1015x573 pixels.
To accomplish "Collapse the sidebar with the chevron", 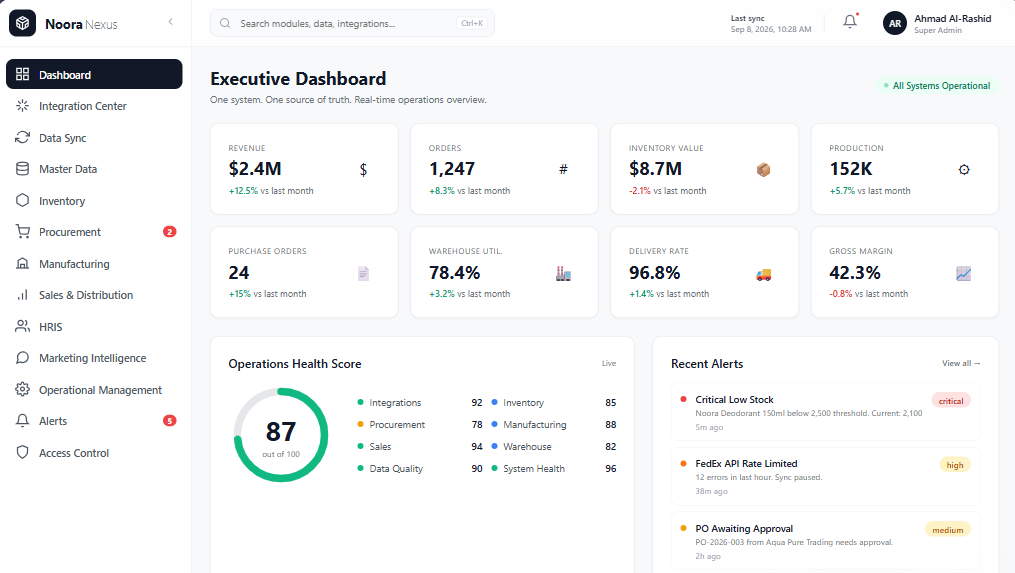I will pos(170,22).
